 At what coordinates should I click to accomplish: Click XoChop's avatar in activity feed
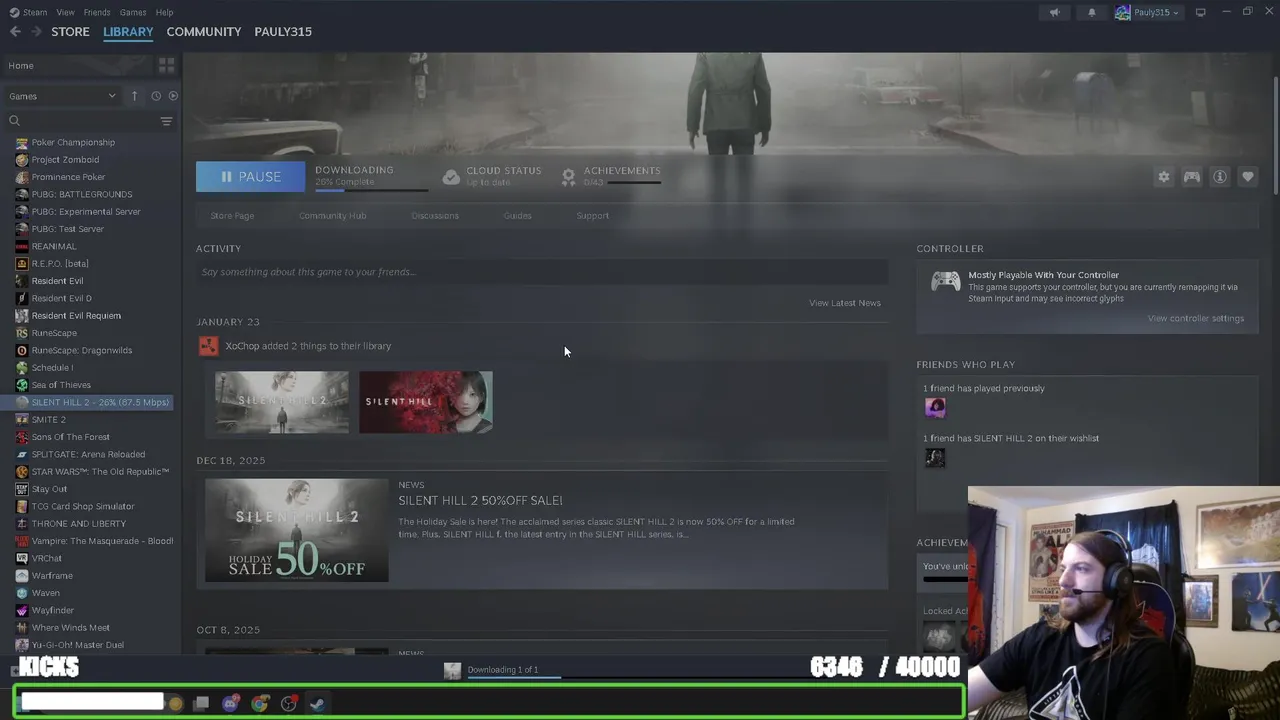pos(208,346)
